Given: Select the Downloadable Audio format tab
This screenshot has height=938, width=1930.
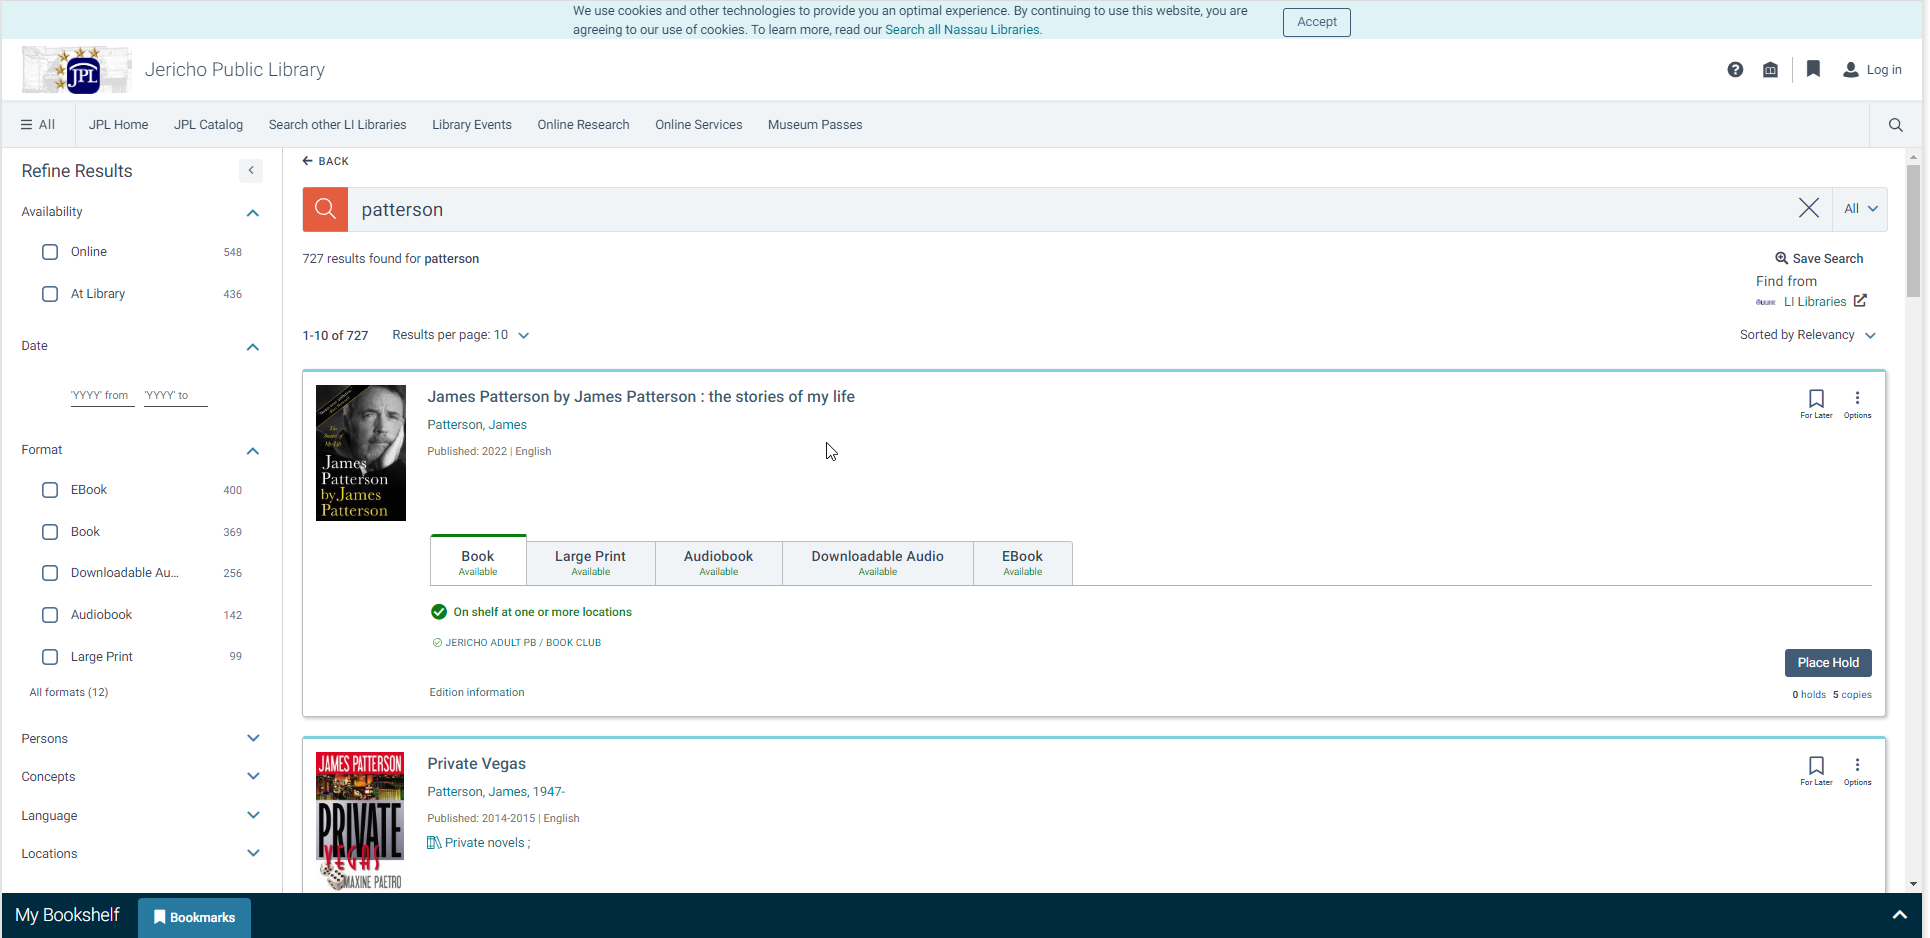Looking at the screenshot, I should click(x=877, y=562).
